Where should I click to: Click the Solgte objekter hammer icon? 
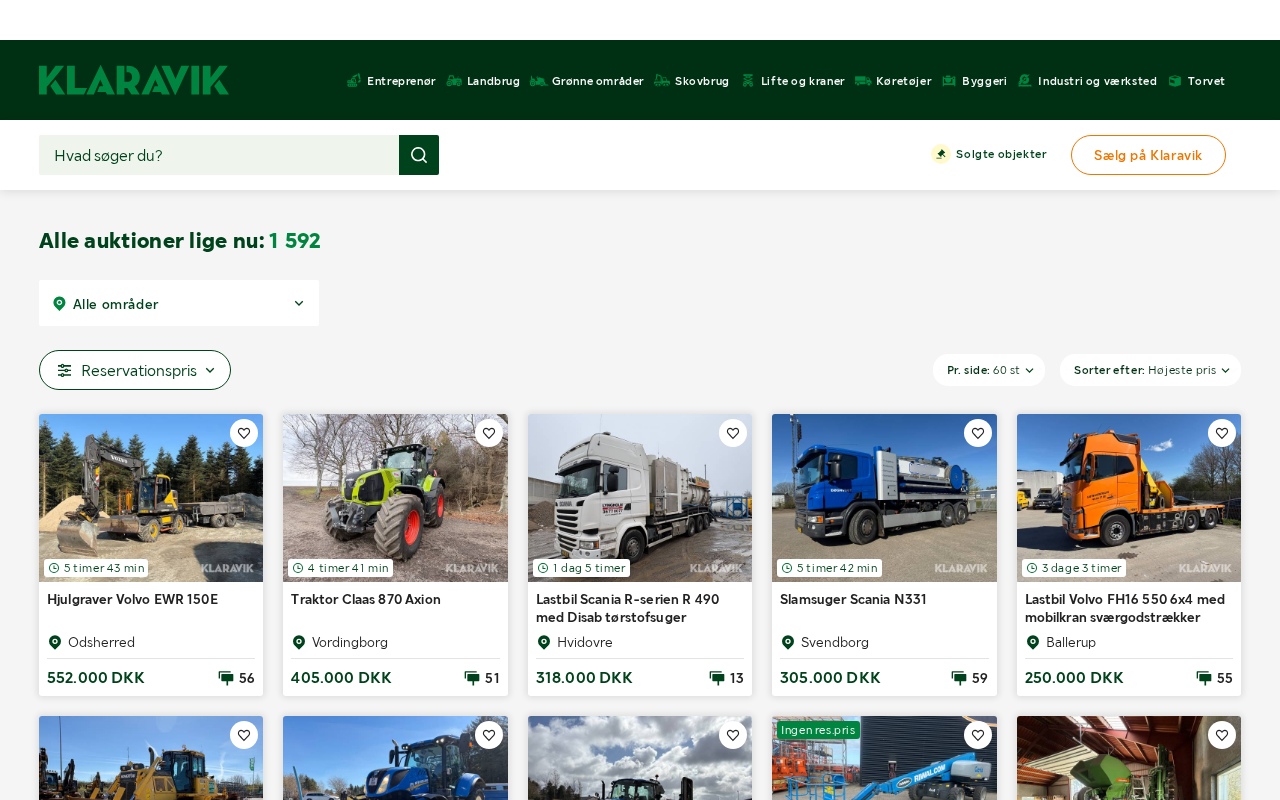(x=941, y=154)
